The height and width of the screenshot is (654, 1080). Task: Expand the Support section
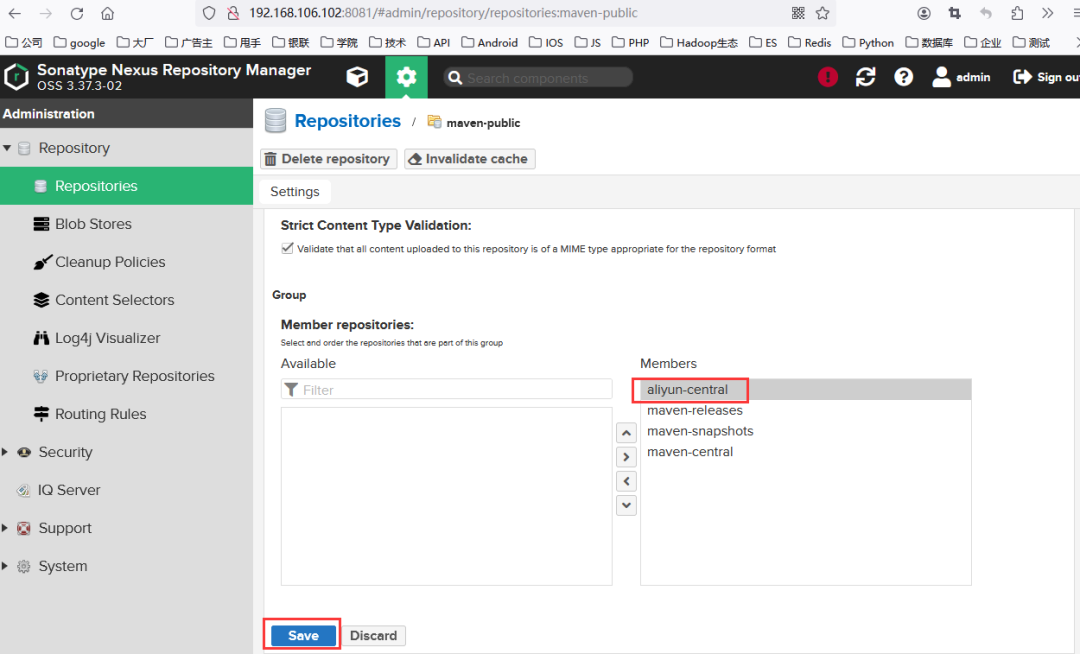click(5, 528)
